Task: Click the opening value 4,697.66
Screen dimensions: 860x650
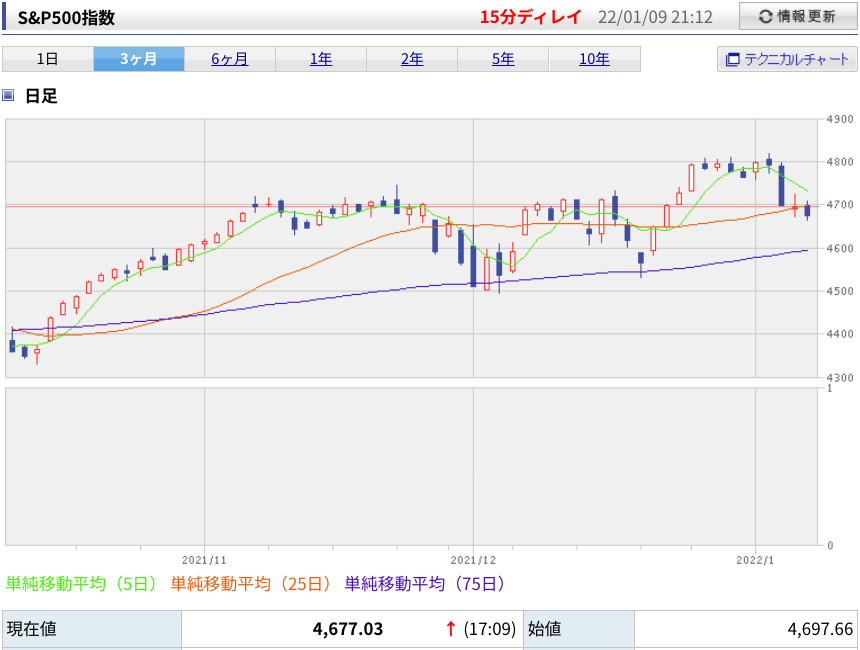Action: [x=820, y=629]
